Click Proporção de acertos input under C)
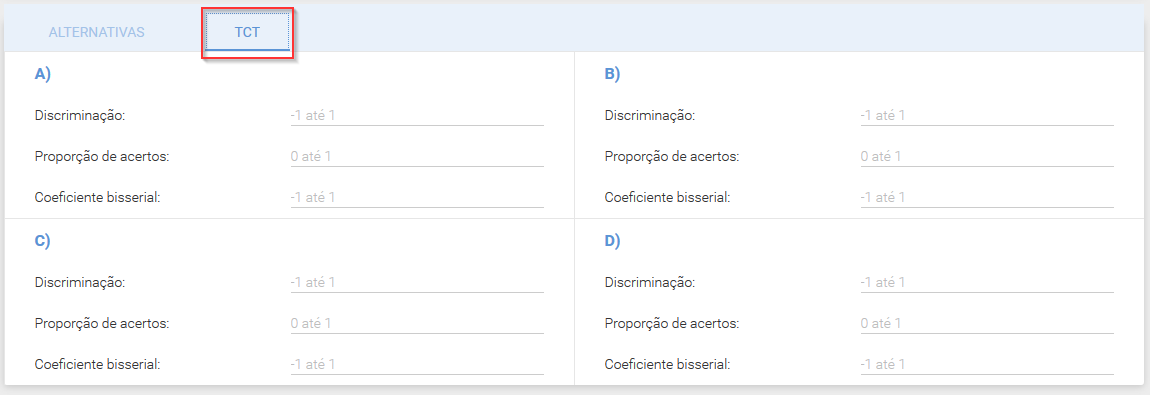The height and width of the screenshot is (395, 1150). pos(417,324)
